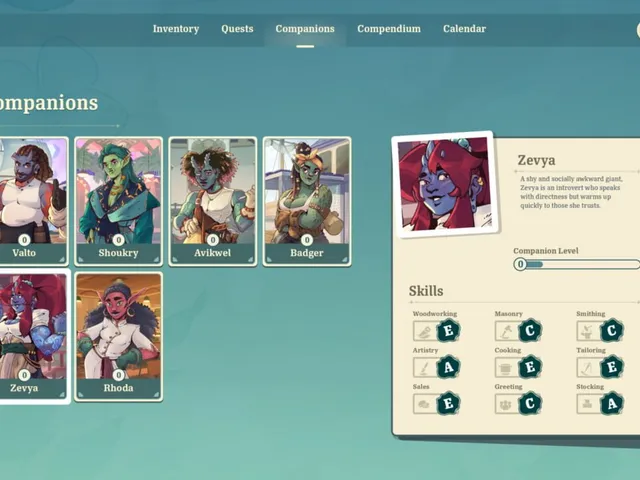Click the Woodworking skill saw icon
This screenshot has height=480, width=640.
[425, 331]
